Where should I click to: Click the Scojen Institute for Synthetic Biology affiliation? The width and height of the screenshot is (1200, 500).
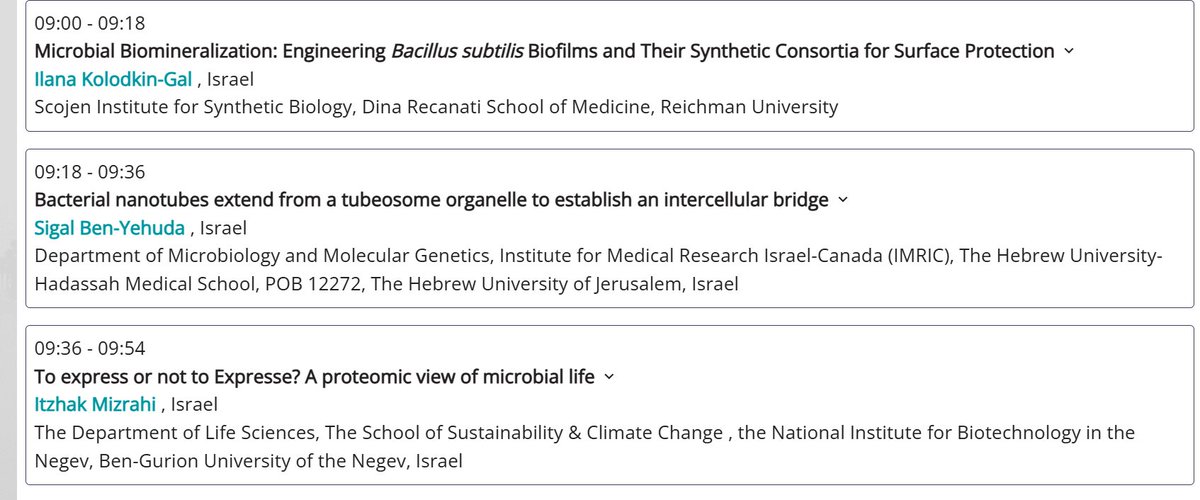(436, 106)
